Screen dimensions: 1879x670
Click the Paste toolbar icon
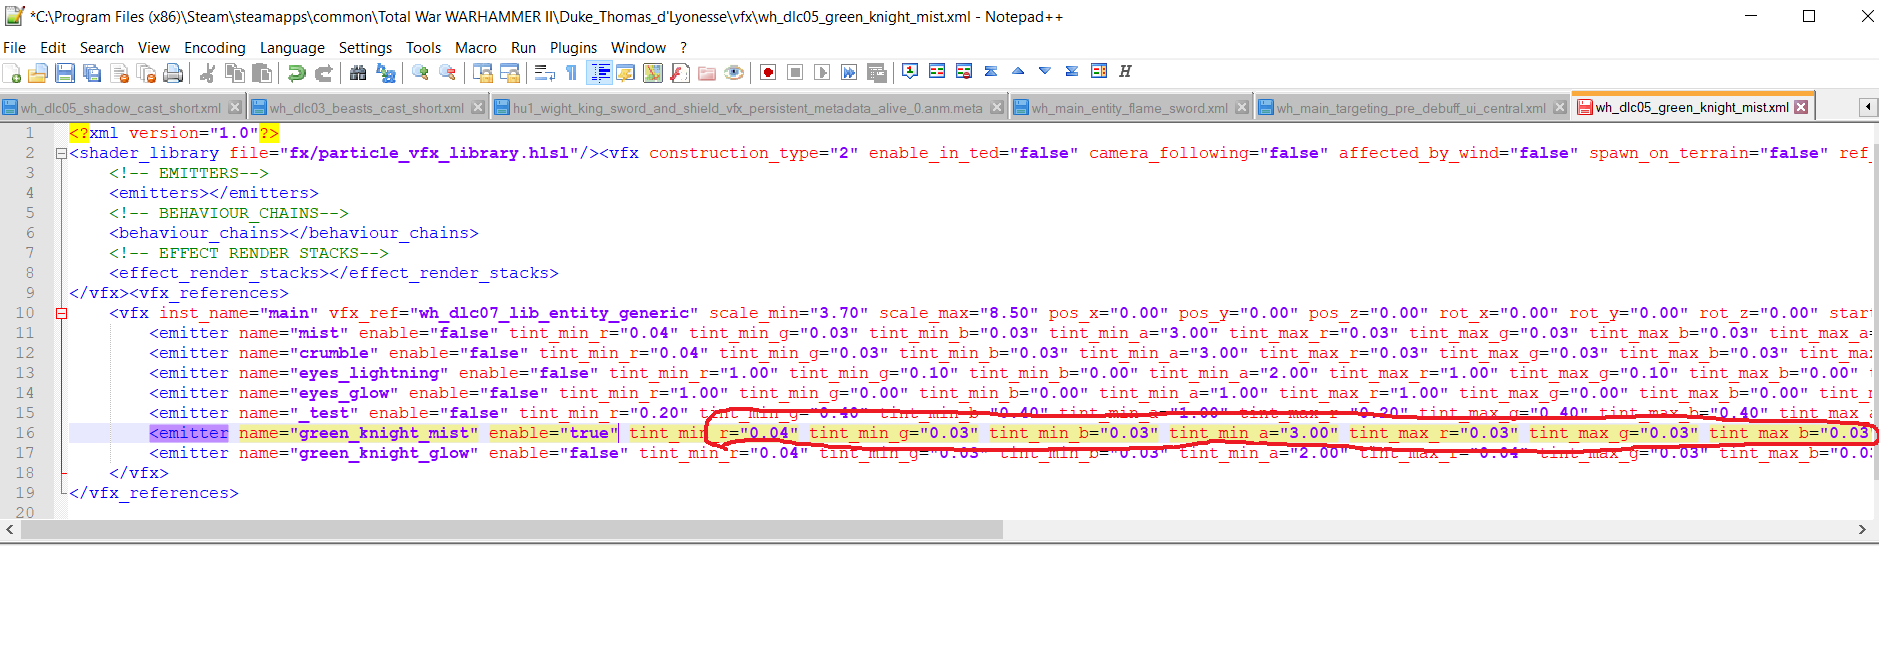pyautogui.click(x=262, y=72)
